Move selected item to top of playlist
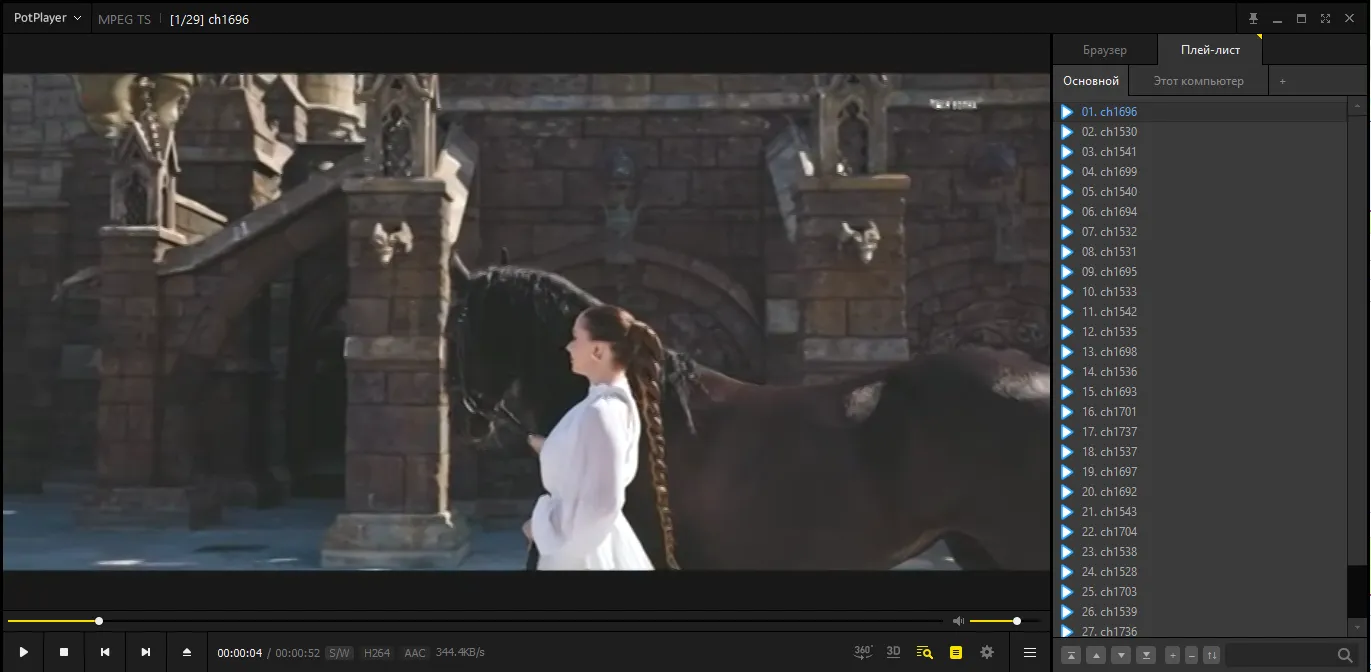Screen dimensions: 1371x672 click(x=1071, y=655)
